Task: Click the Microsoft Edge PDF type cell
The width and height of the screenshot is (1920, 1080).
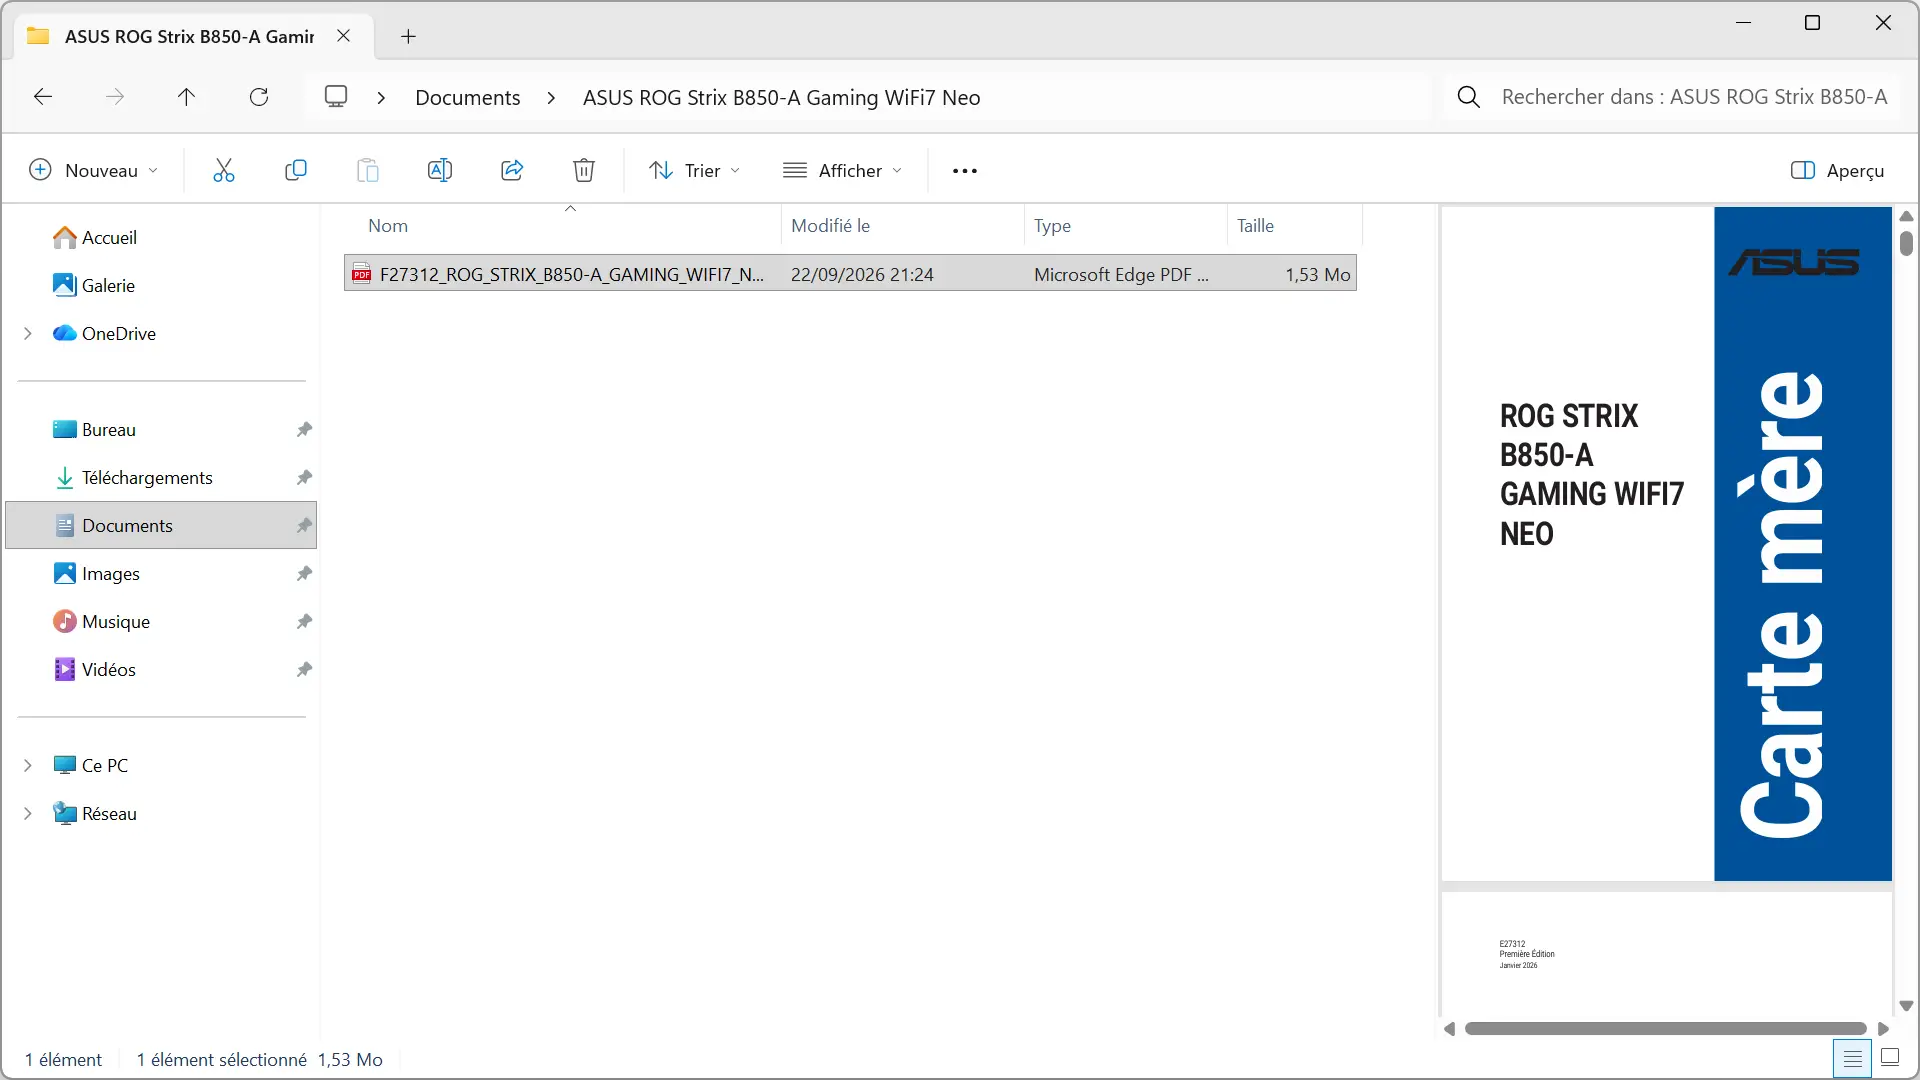Action: point(1121,274)
